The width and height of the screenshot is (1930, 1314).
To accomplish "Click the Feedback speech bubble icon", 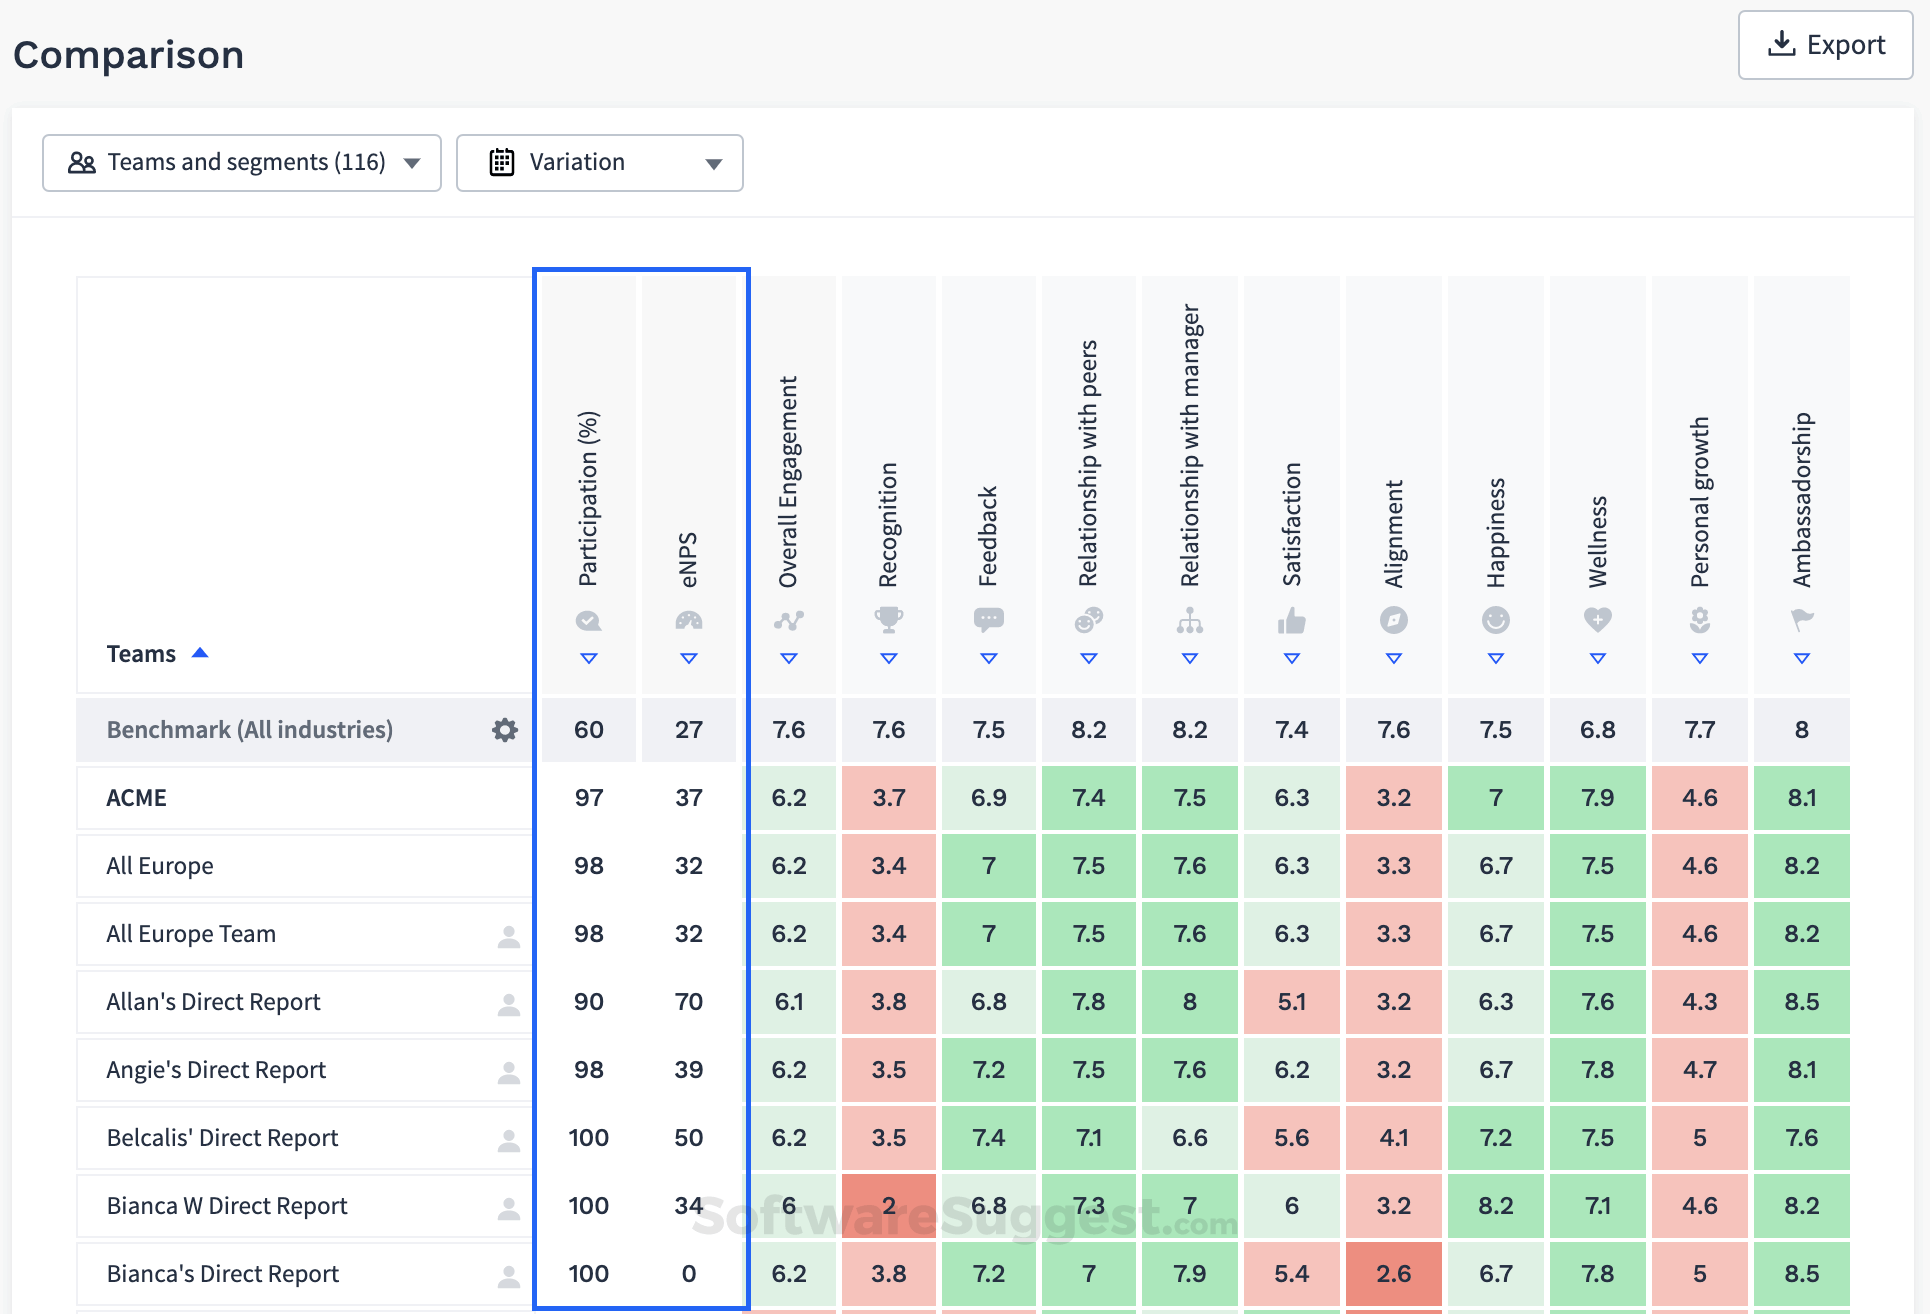I will (x=988, y=620).
